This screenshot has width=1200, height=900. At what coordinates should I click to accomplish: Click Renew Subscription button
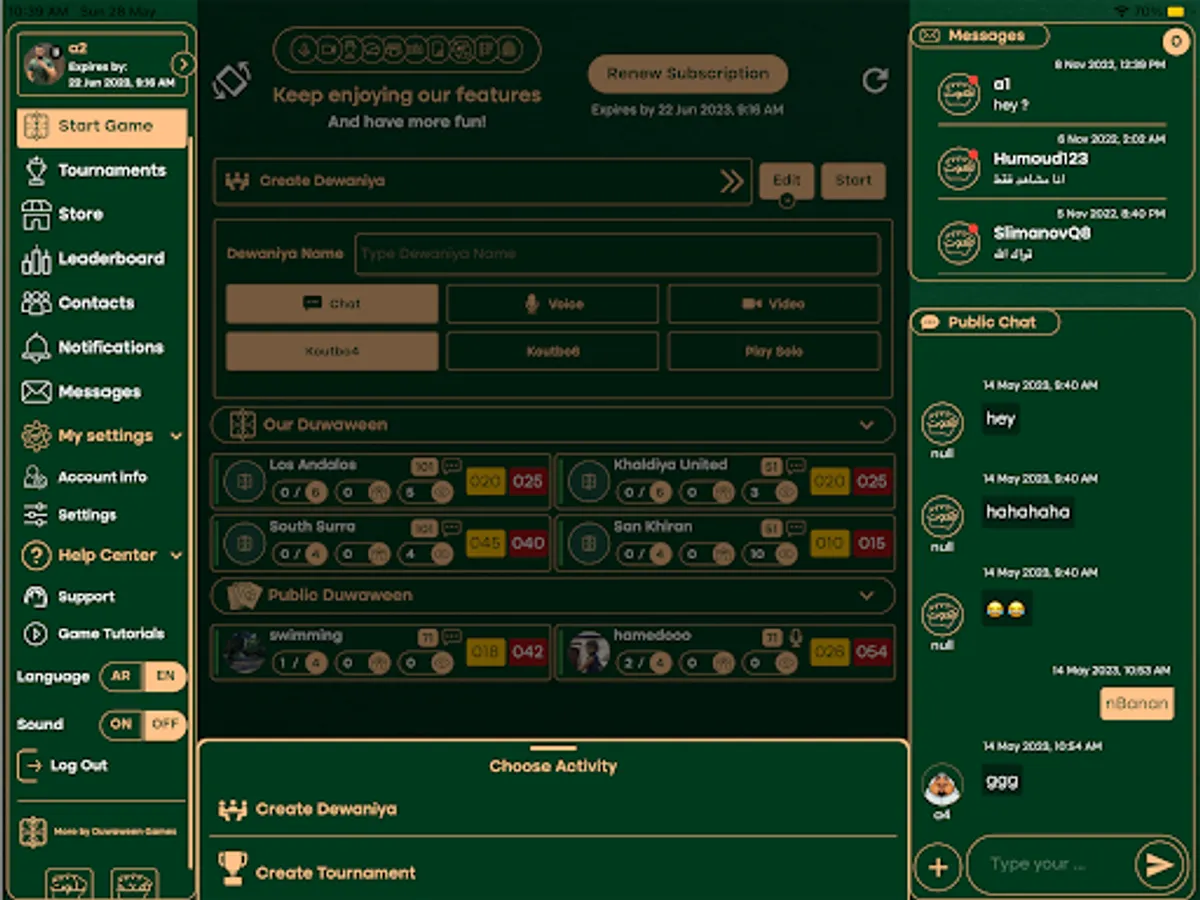pos(688,74)
